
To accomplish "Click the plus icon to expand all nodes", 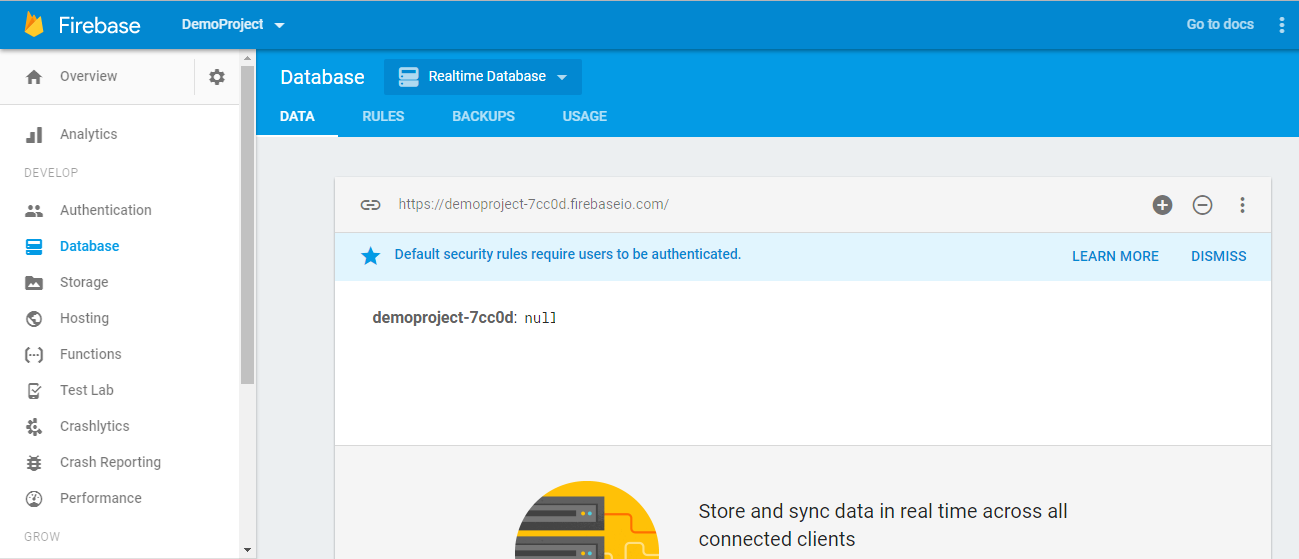I will pos(1162,205).
